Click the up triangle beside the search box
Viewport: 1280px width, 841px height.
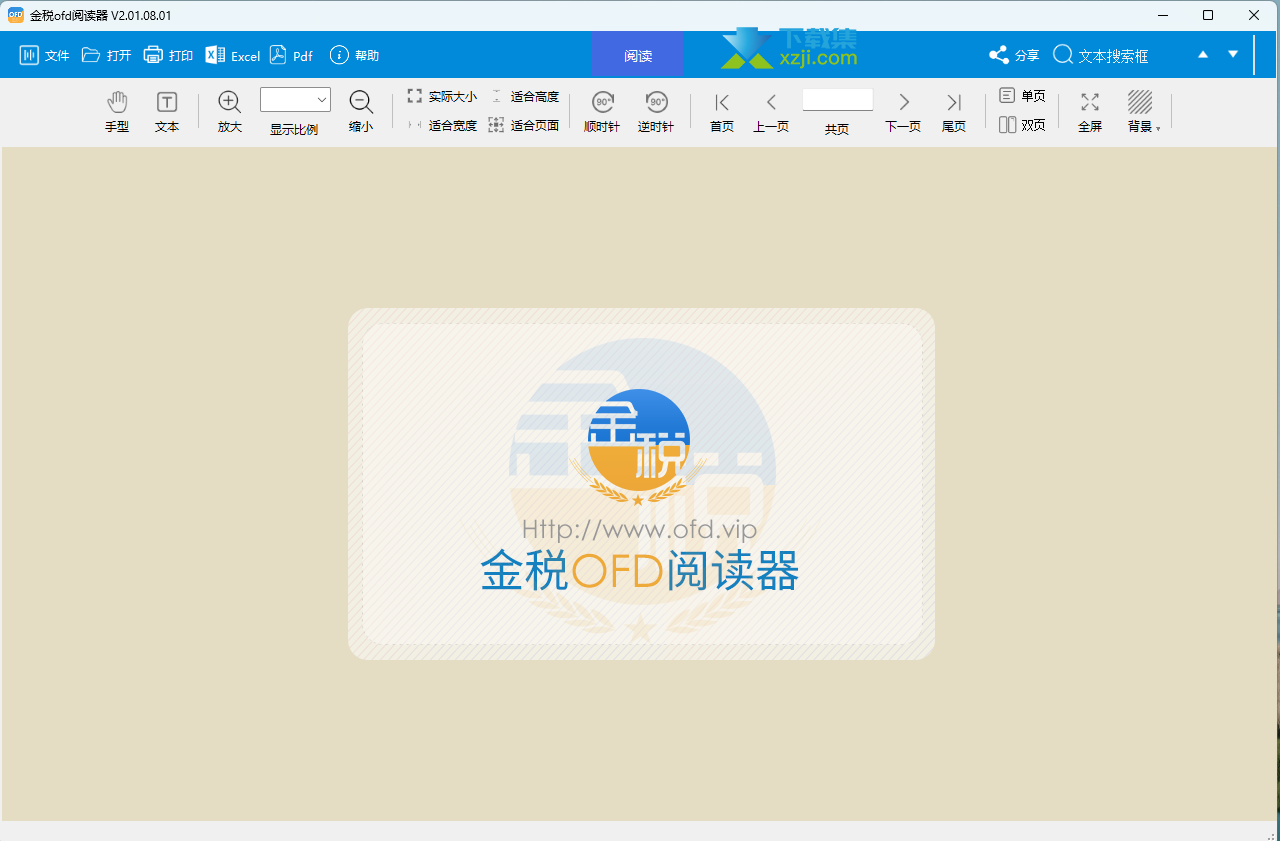click(1203, 55)
